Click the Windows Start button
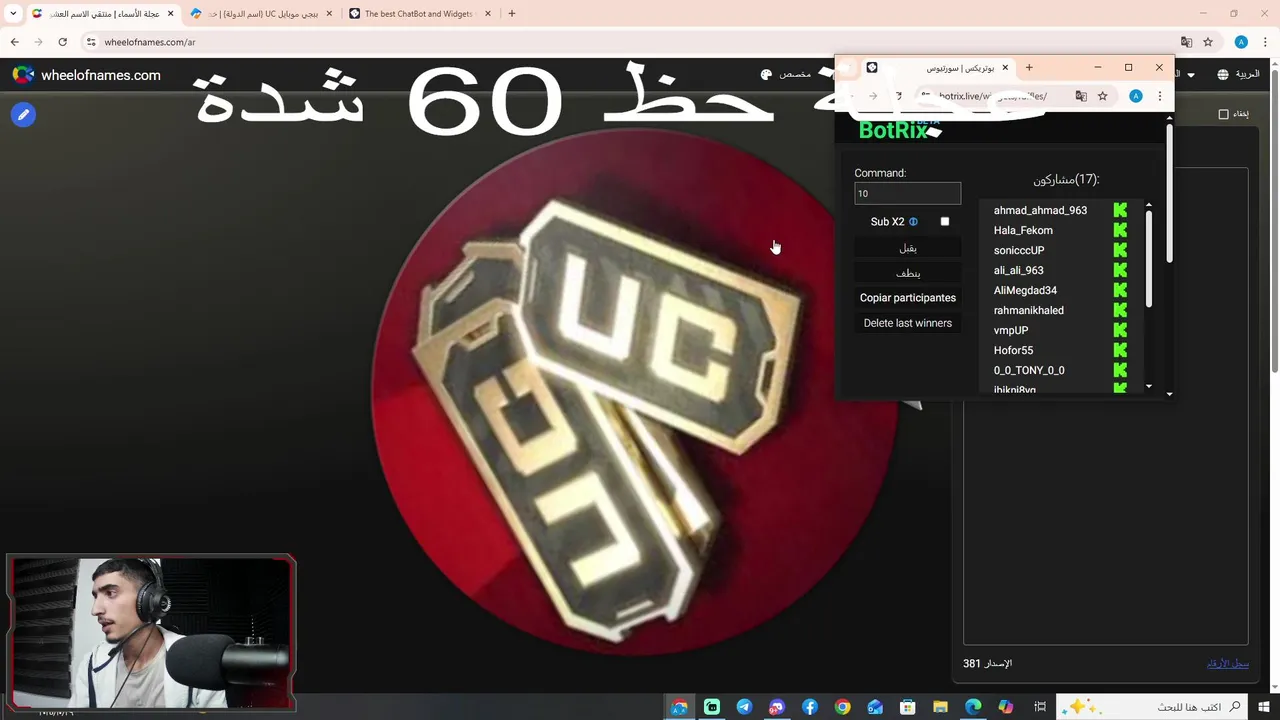 [x=1264, y=707]
